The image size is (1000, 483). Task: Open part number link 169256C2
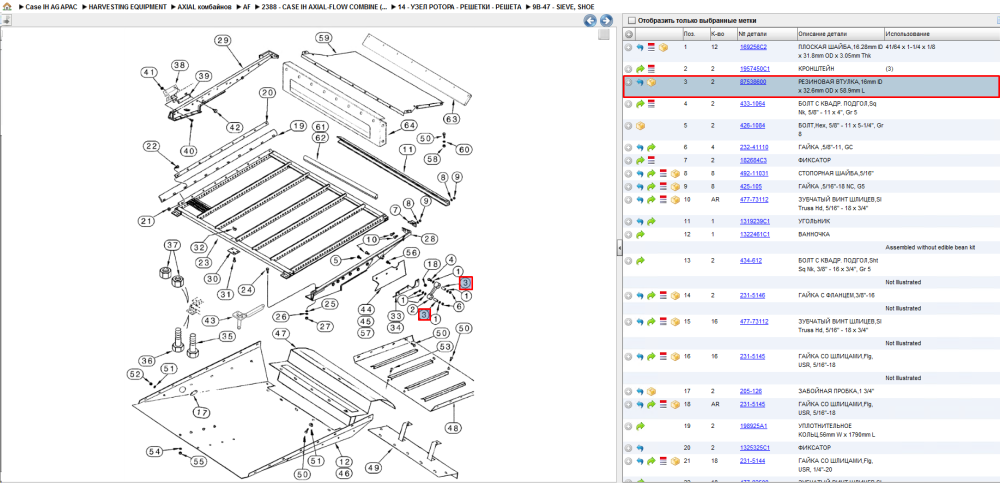click(753, 47)
